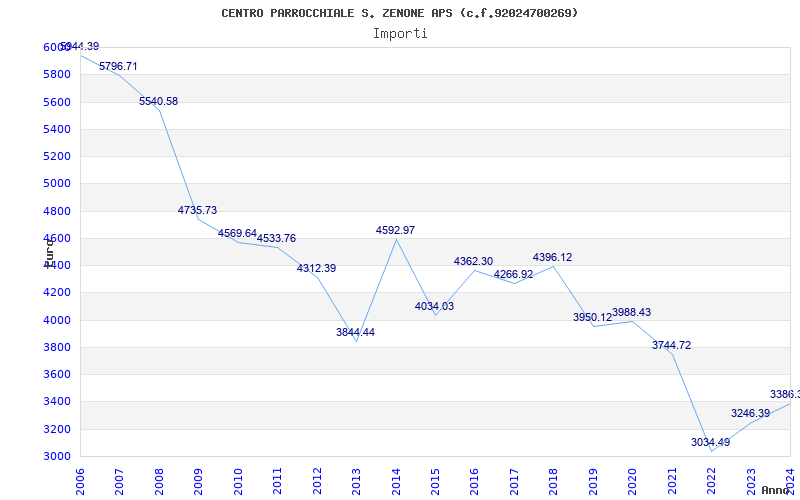Click the y-axis value 3600
The width and height of the screenshot is (800, 500).
[x=57, y=374]
